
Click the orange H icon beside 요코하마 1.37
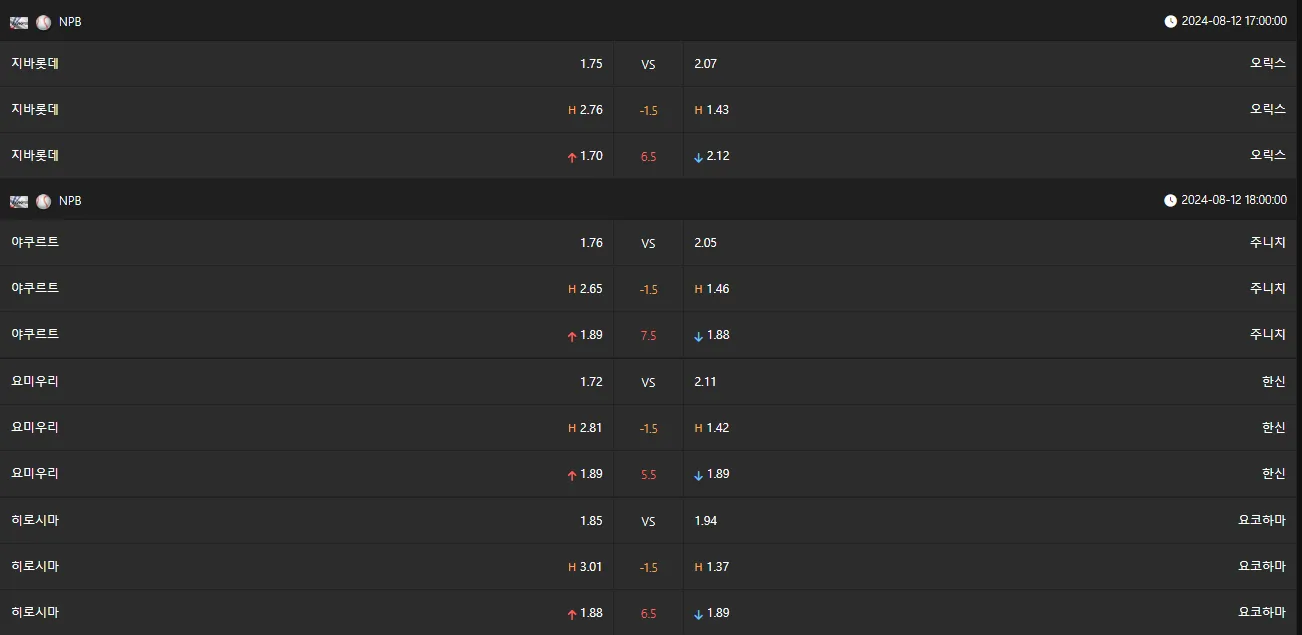click(699, 567)
